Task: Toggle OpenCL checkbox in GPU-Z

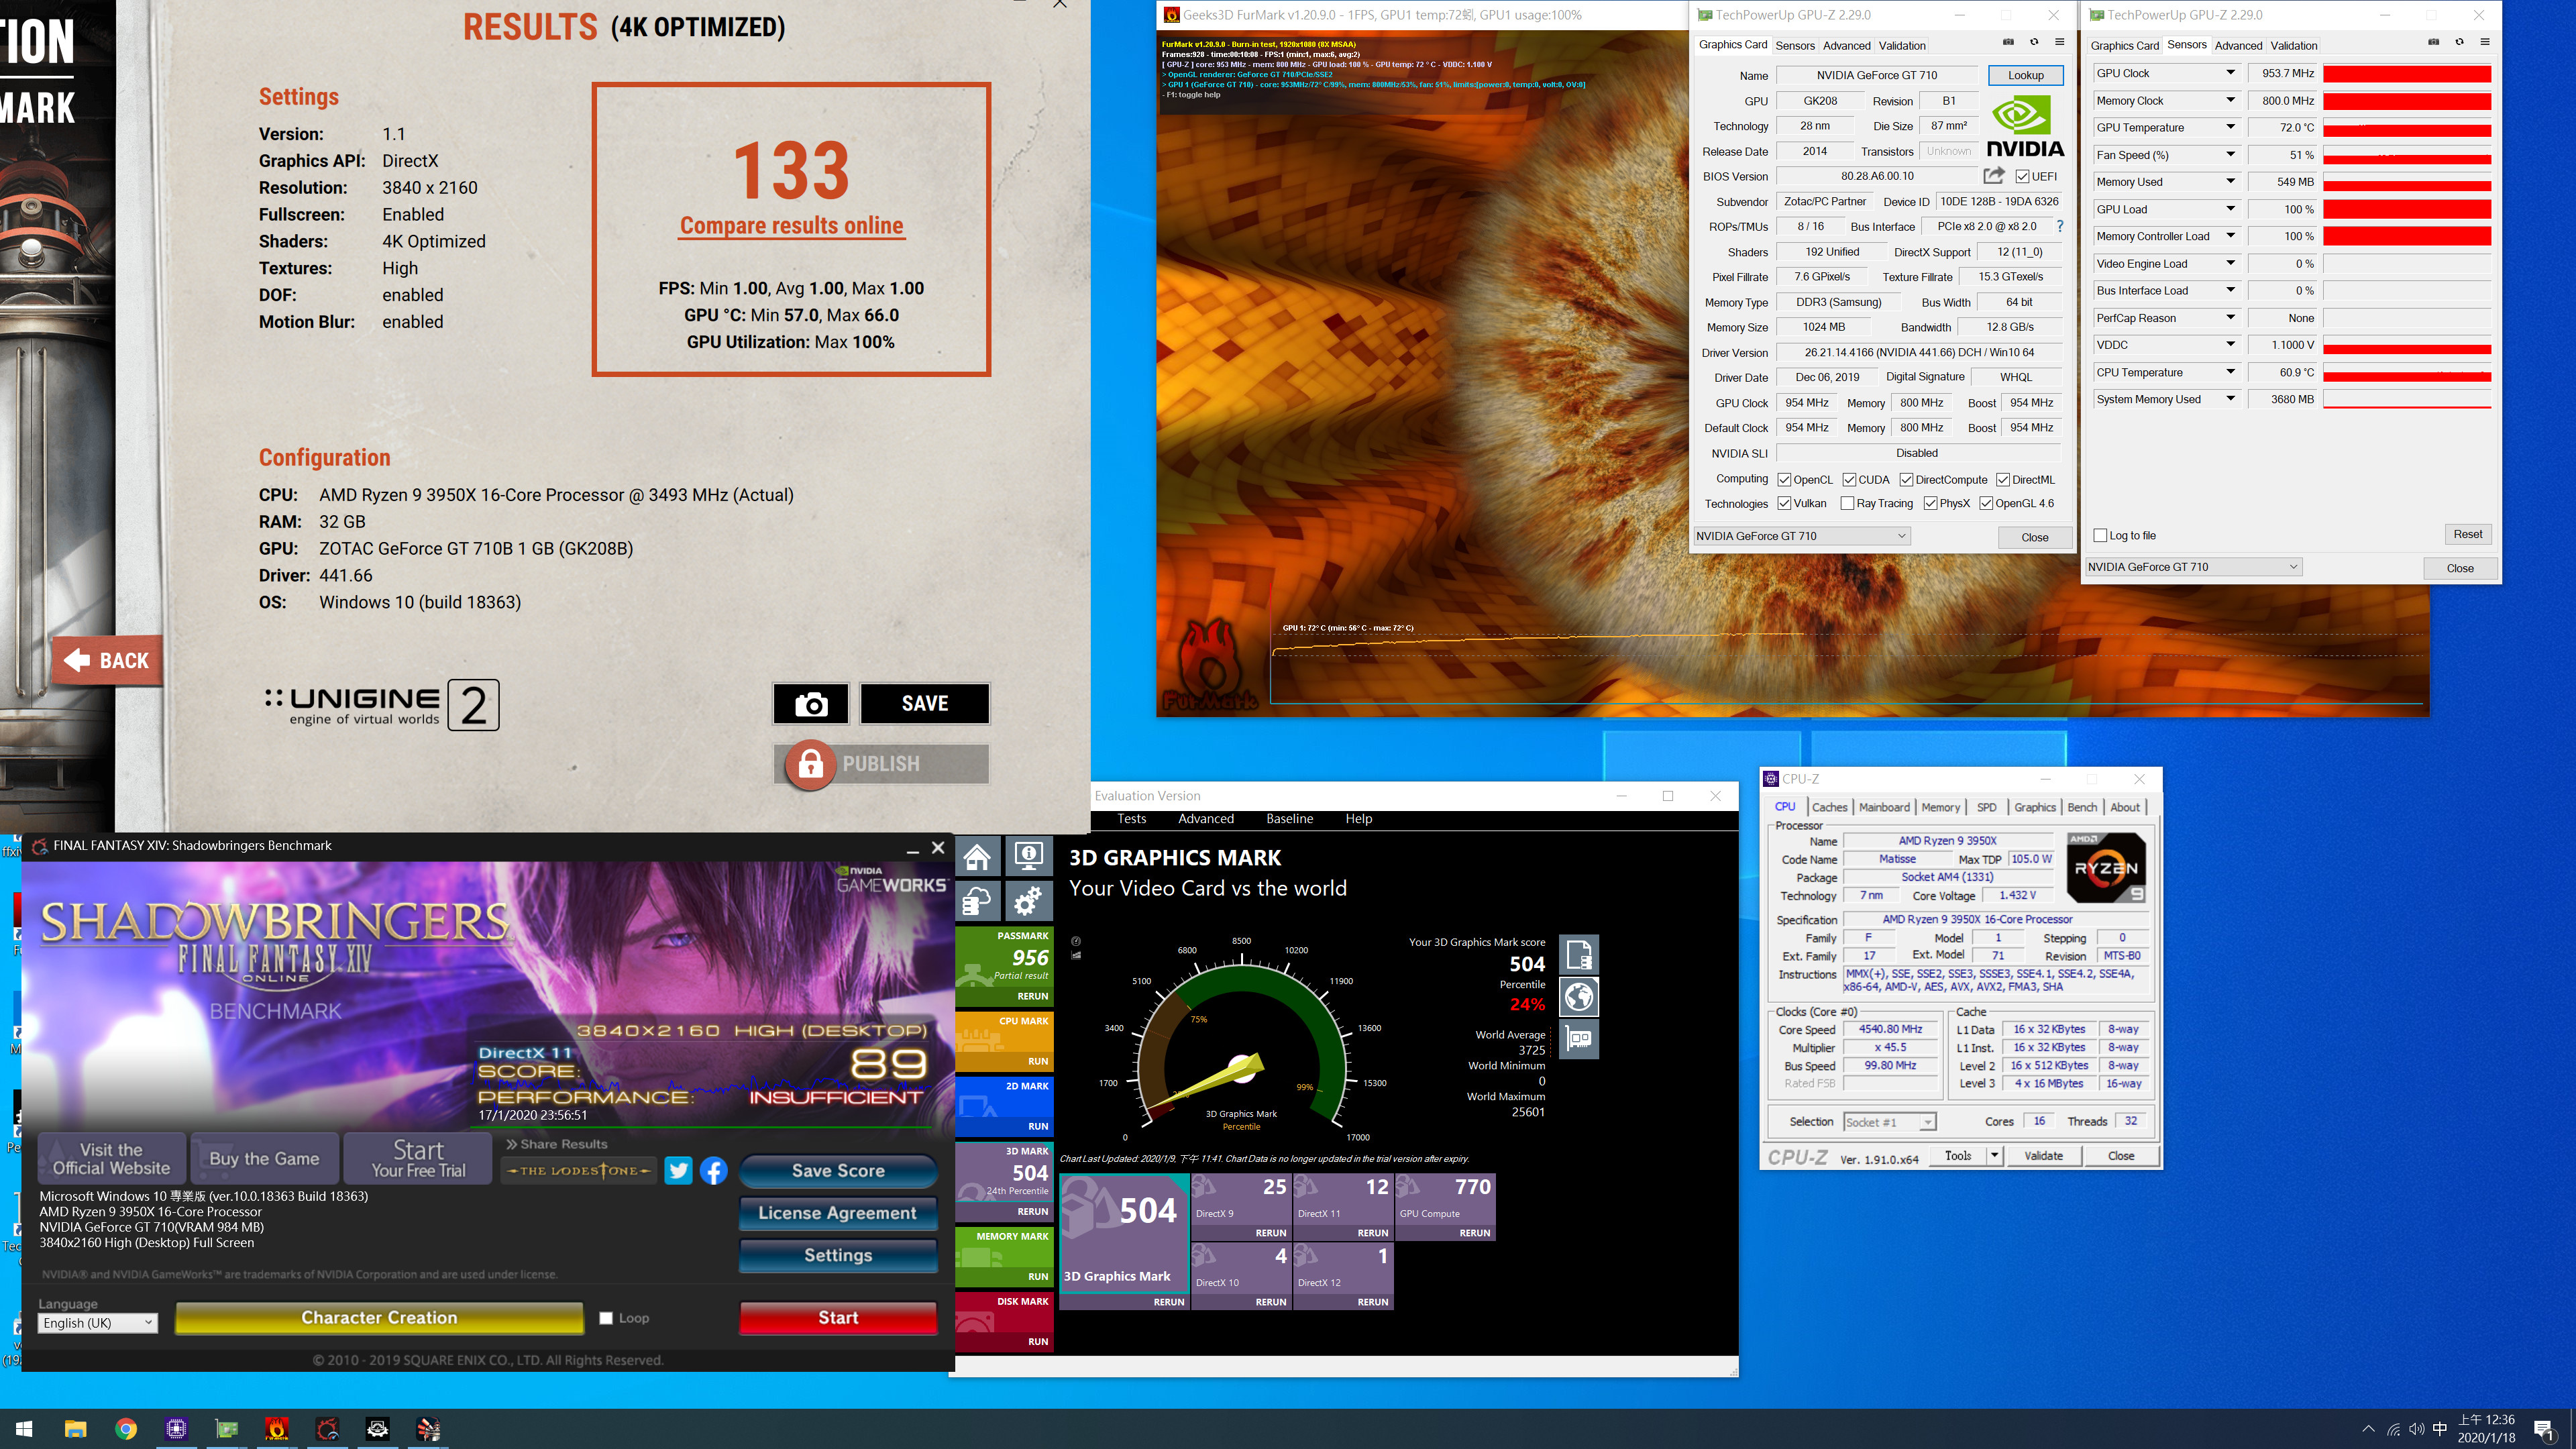Action: pos(1784,480)
